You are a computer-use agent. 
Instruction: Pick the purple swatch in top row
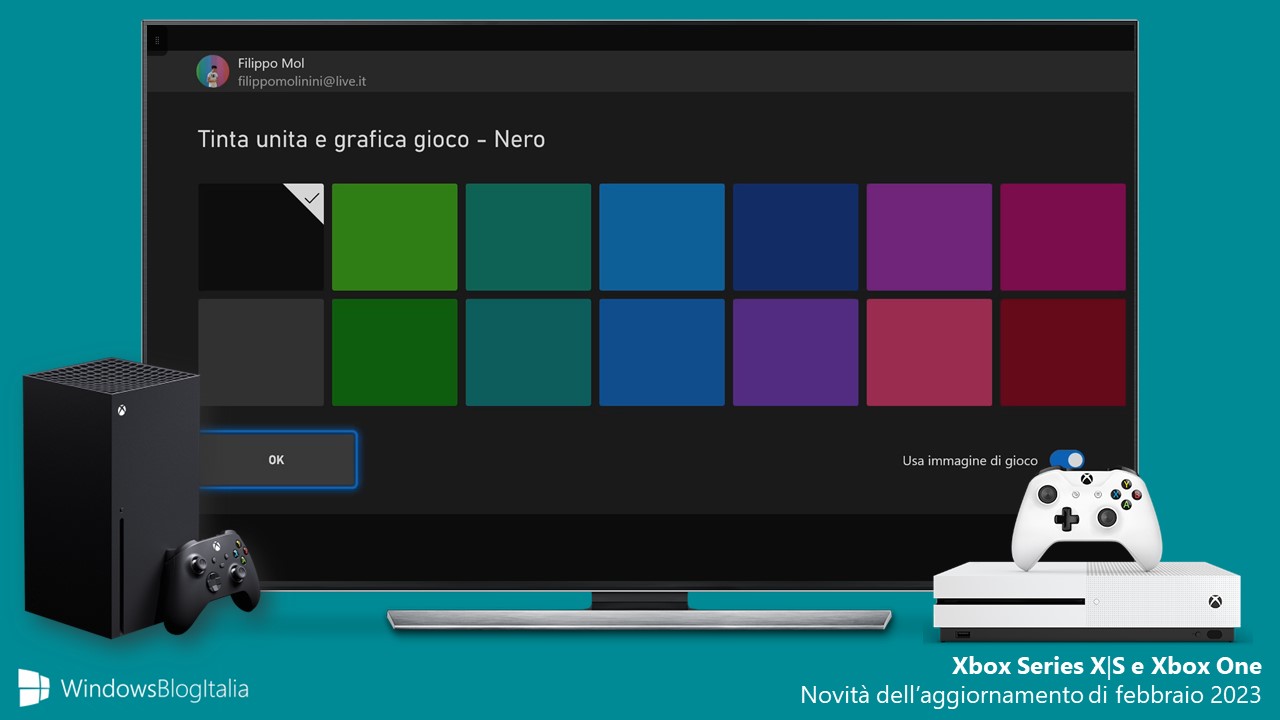[x=929, y=237]
